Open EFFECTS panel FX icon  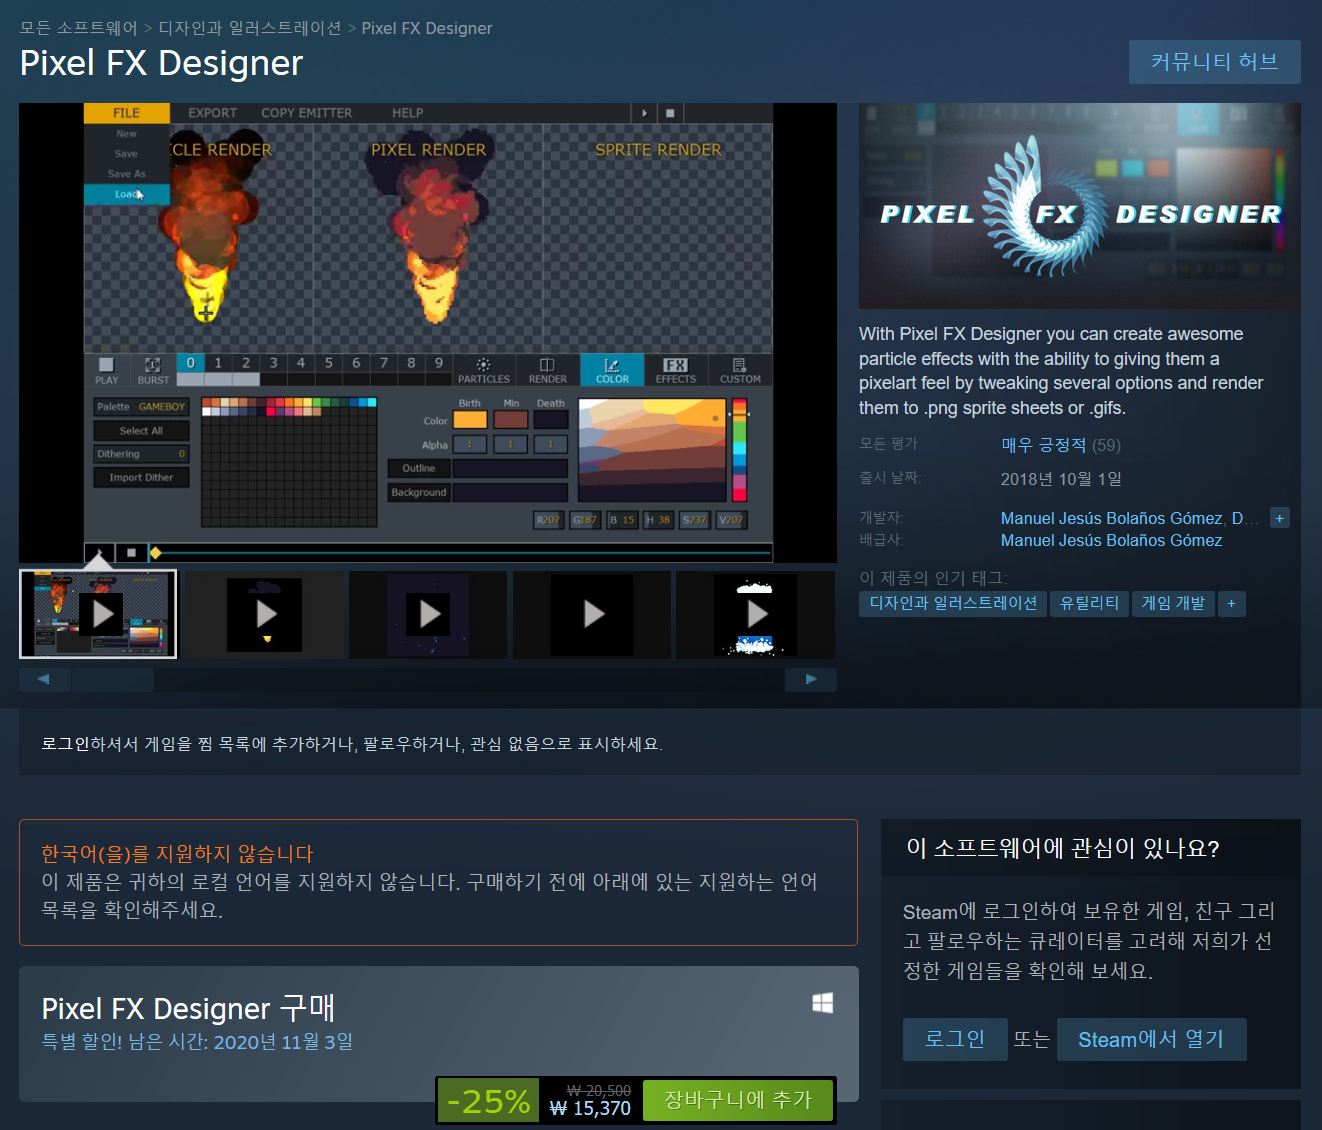pyautogui.click(x=675, y=370)
